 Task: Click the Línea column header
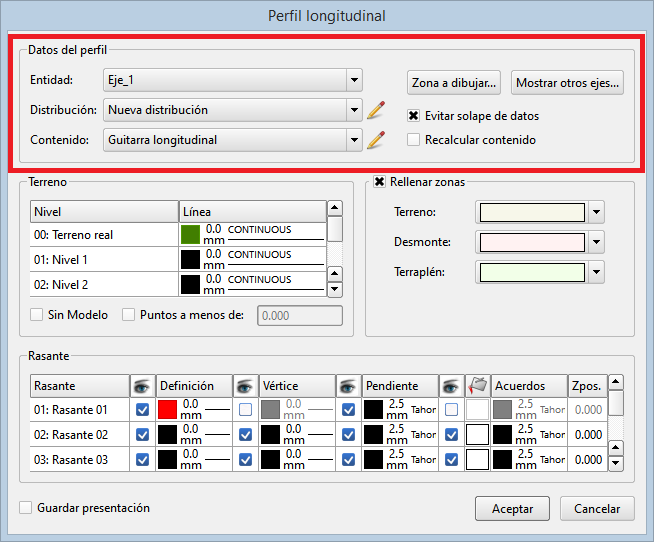pyautogui.click(x=253, y=212)
